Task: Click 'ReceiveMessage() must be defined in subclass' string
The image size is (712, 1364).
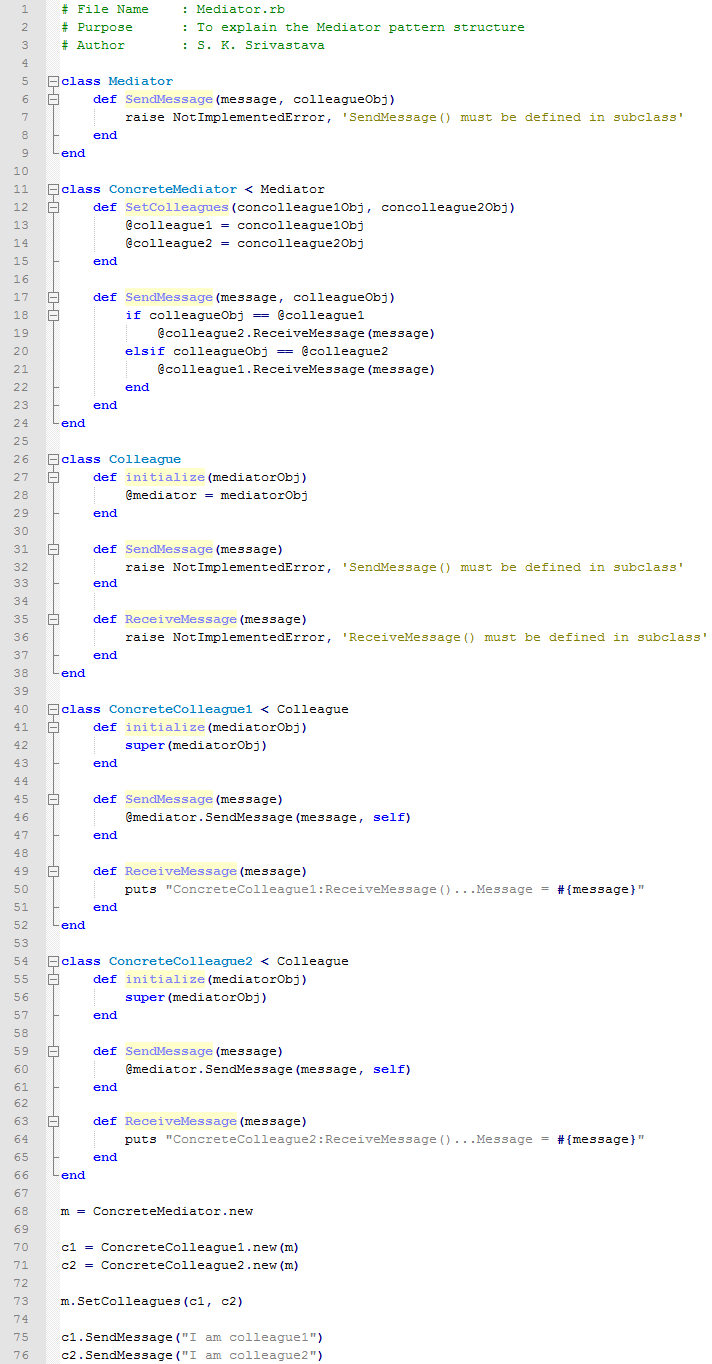Action: [x=524, y=637]
